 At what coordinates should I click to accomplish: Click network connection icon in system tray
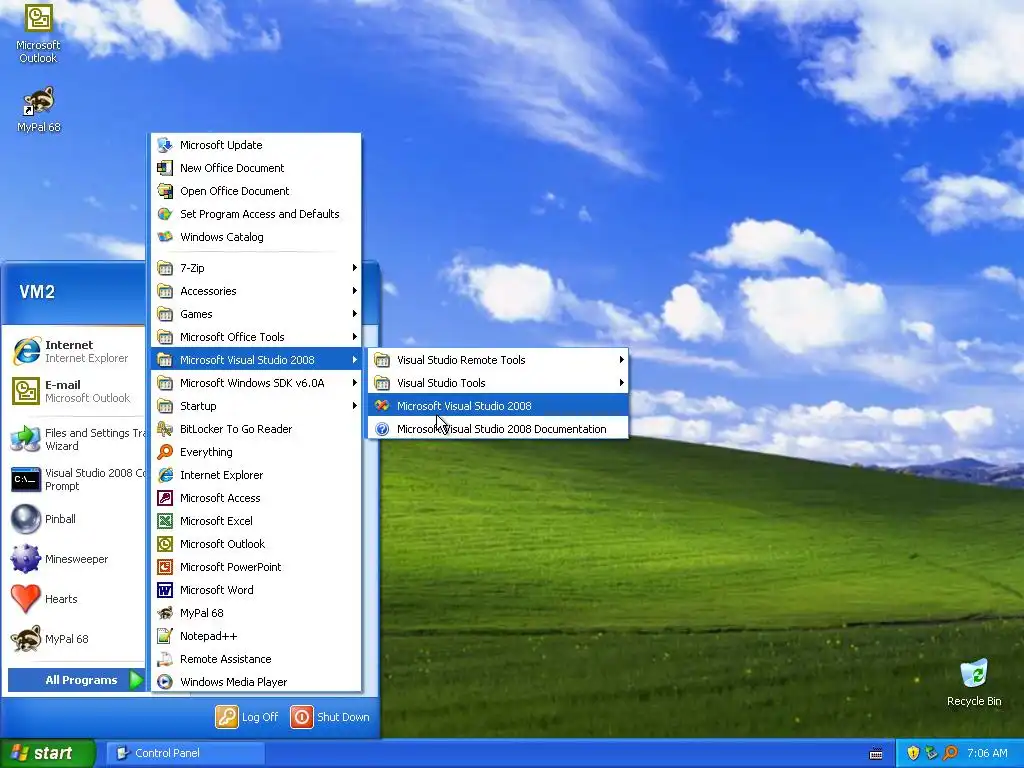(x=931, y=753)
